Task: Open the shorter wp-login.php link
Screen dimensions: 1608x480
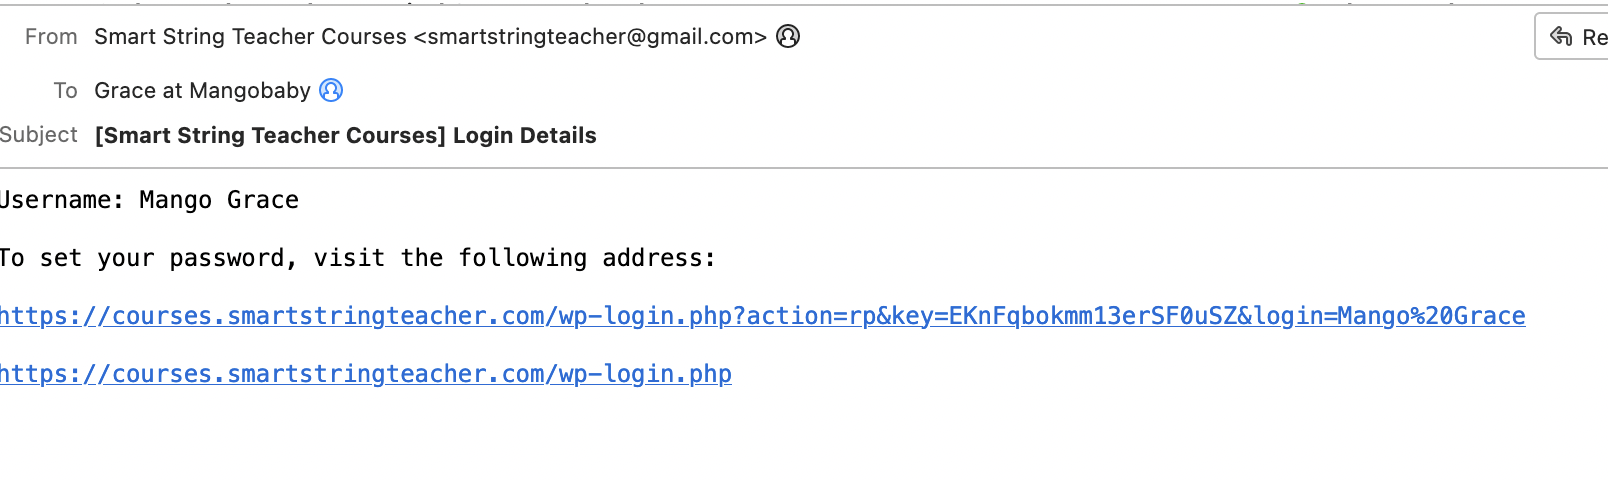Action: (x=366, y=374)
